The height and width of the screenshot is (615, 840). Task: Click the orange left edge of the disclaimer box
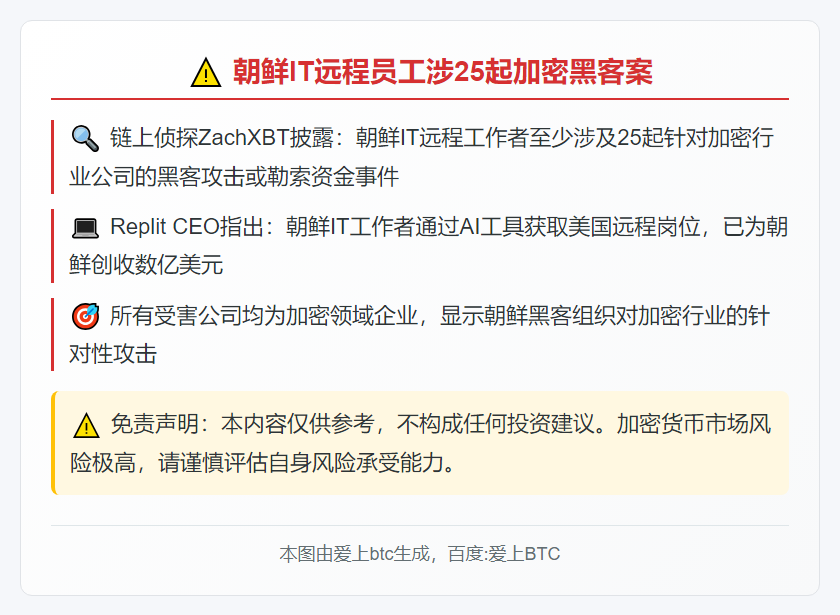pos(53,443)
